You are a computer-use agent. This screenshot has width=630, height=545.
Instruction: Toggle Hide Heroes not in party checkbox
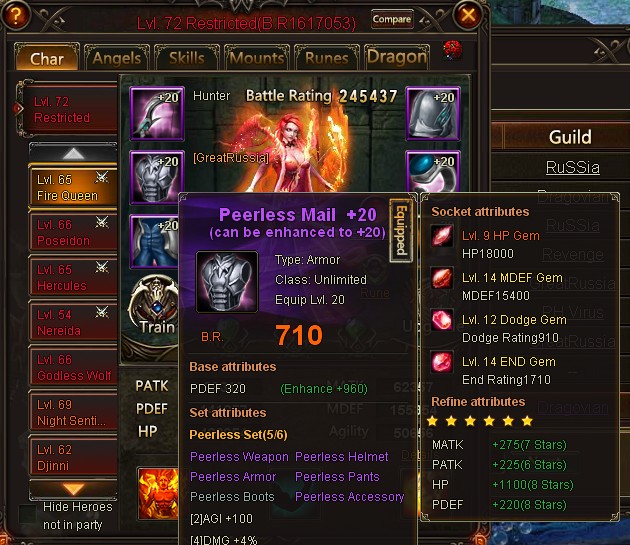[x=27, y=514]
